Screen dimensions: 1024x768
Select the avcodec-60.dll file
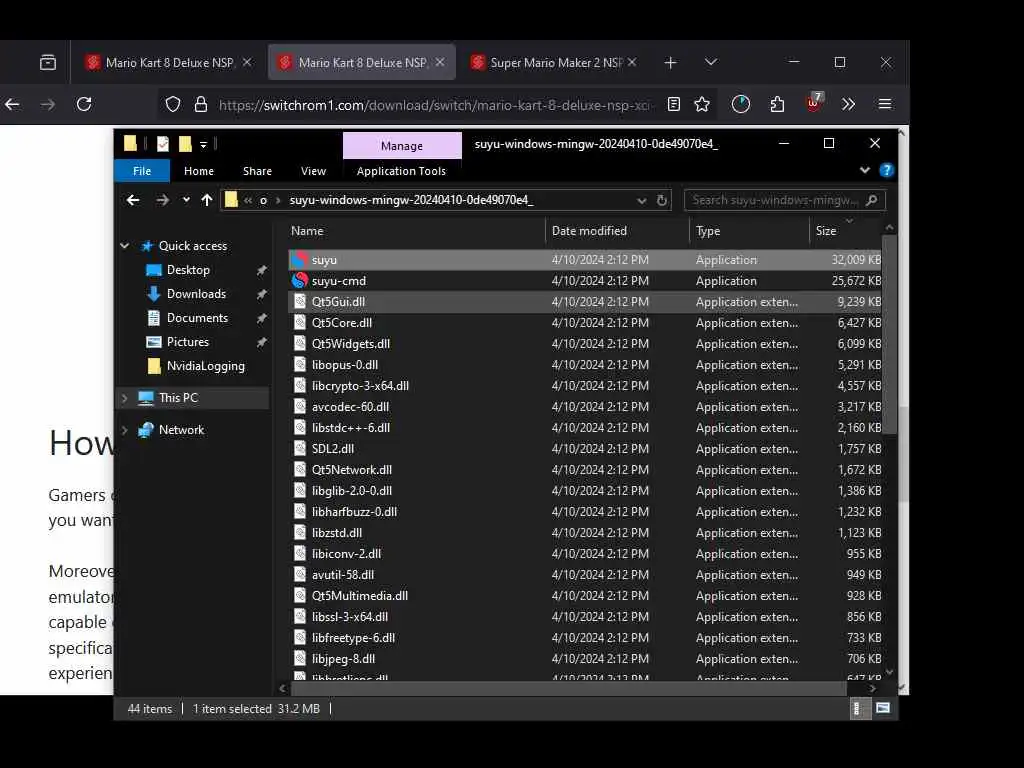584,407
